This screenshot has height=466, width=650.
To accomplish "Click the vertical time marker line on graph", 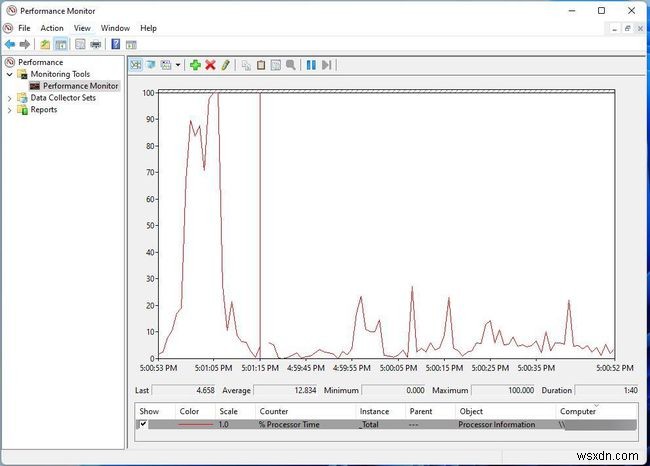I will (x=260, y=226).
